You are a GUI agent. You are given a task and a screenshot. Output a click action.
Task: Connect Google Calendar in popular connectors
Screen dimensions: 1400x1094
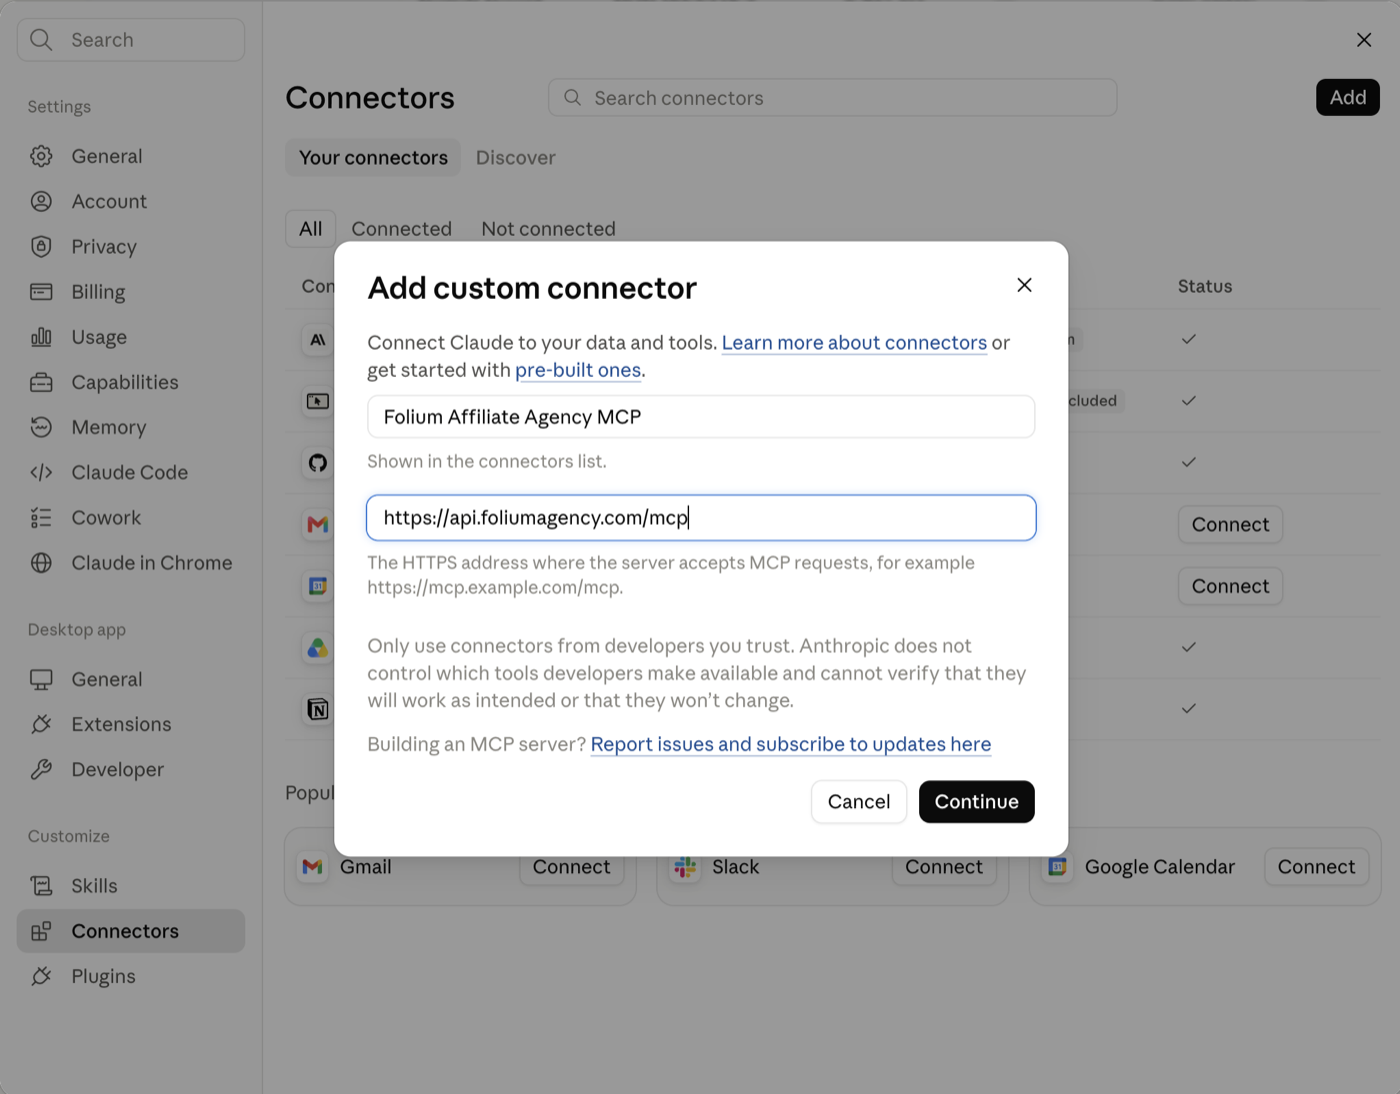[x=1316, y=867]
